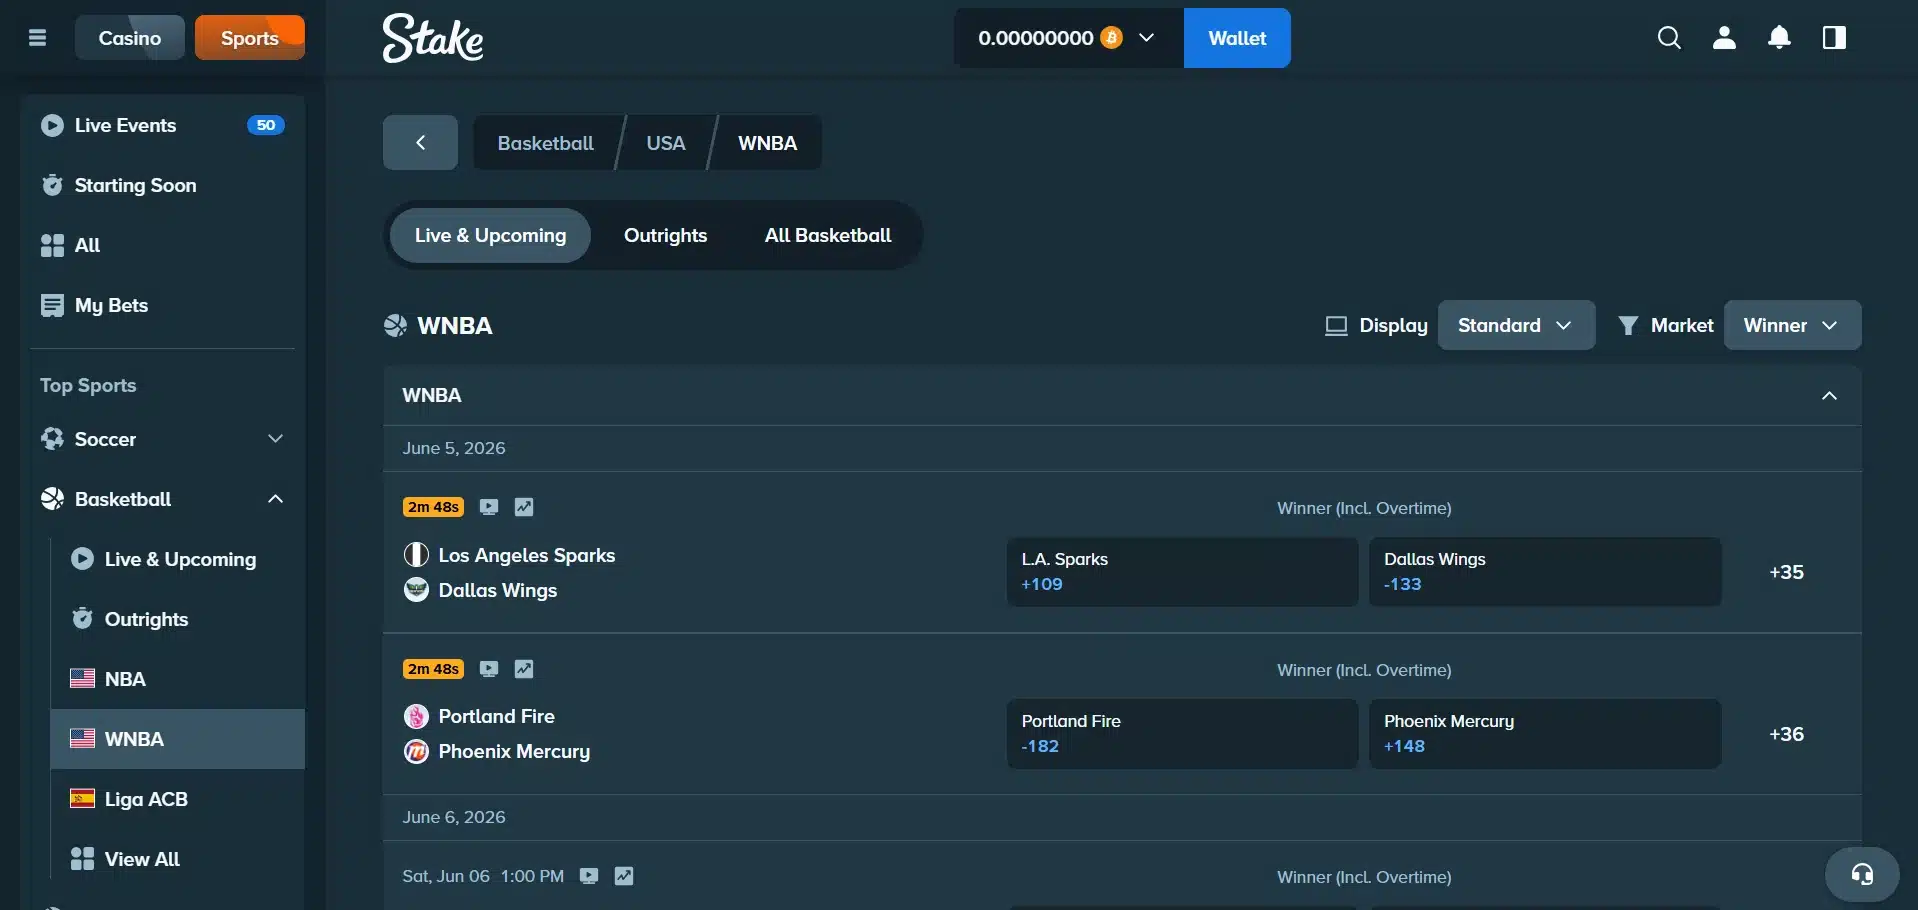Screen dimensions: 1918x910
Task: Expand the Soccer sidebar chevron
Action: pyautogui.click(x=276, y=439)
